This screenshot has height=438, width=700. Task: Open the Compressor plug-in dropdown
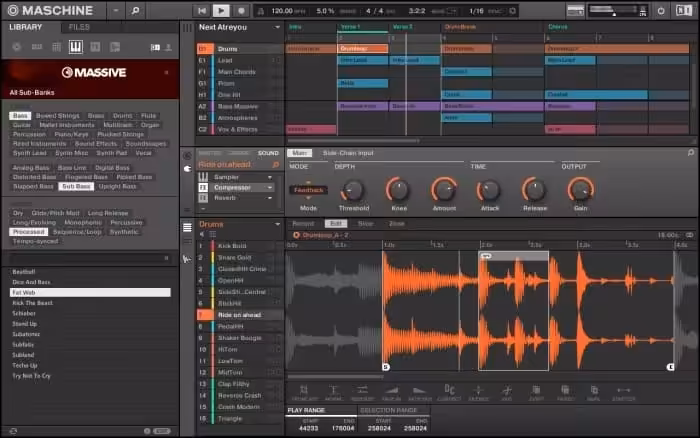pos(270,188)
